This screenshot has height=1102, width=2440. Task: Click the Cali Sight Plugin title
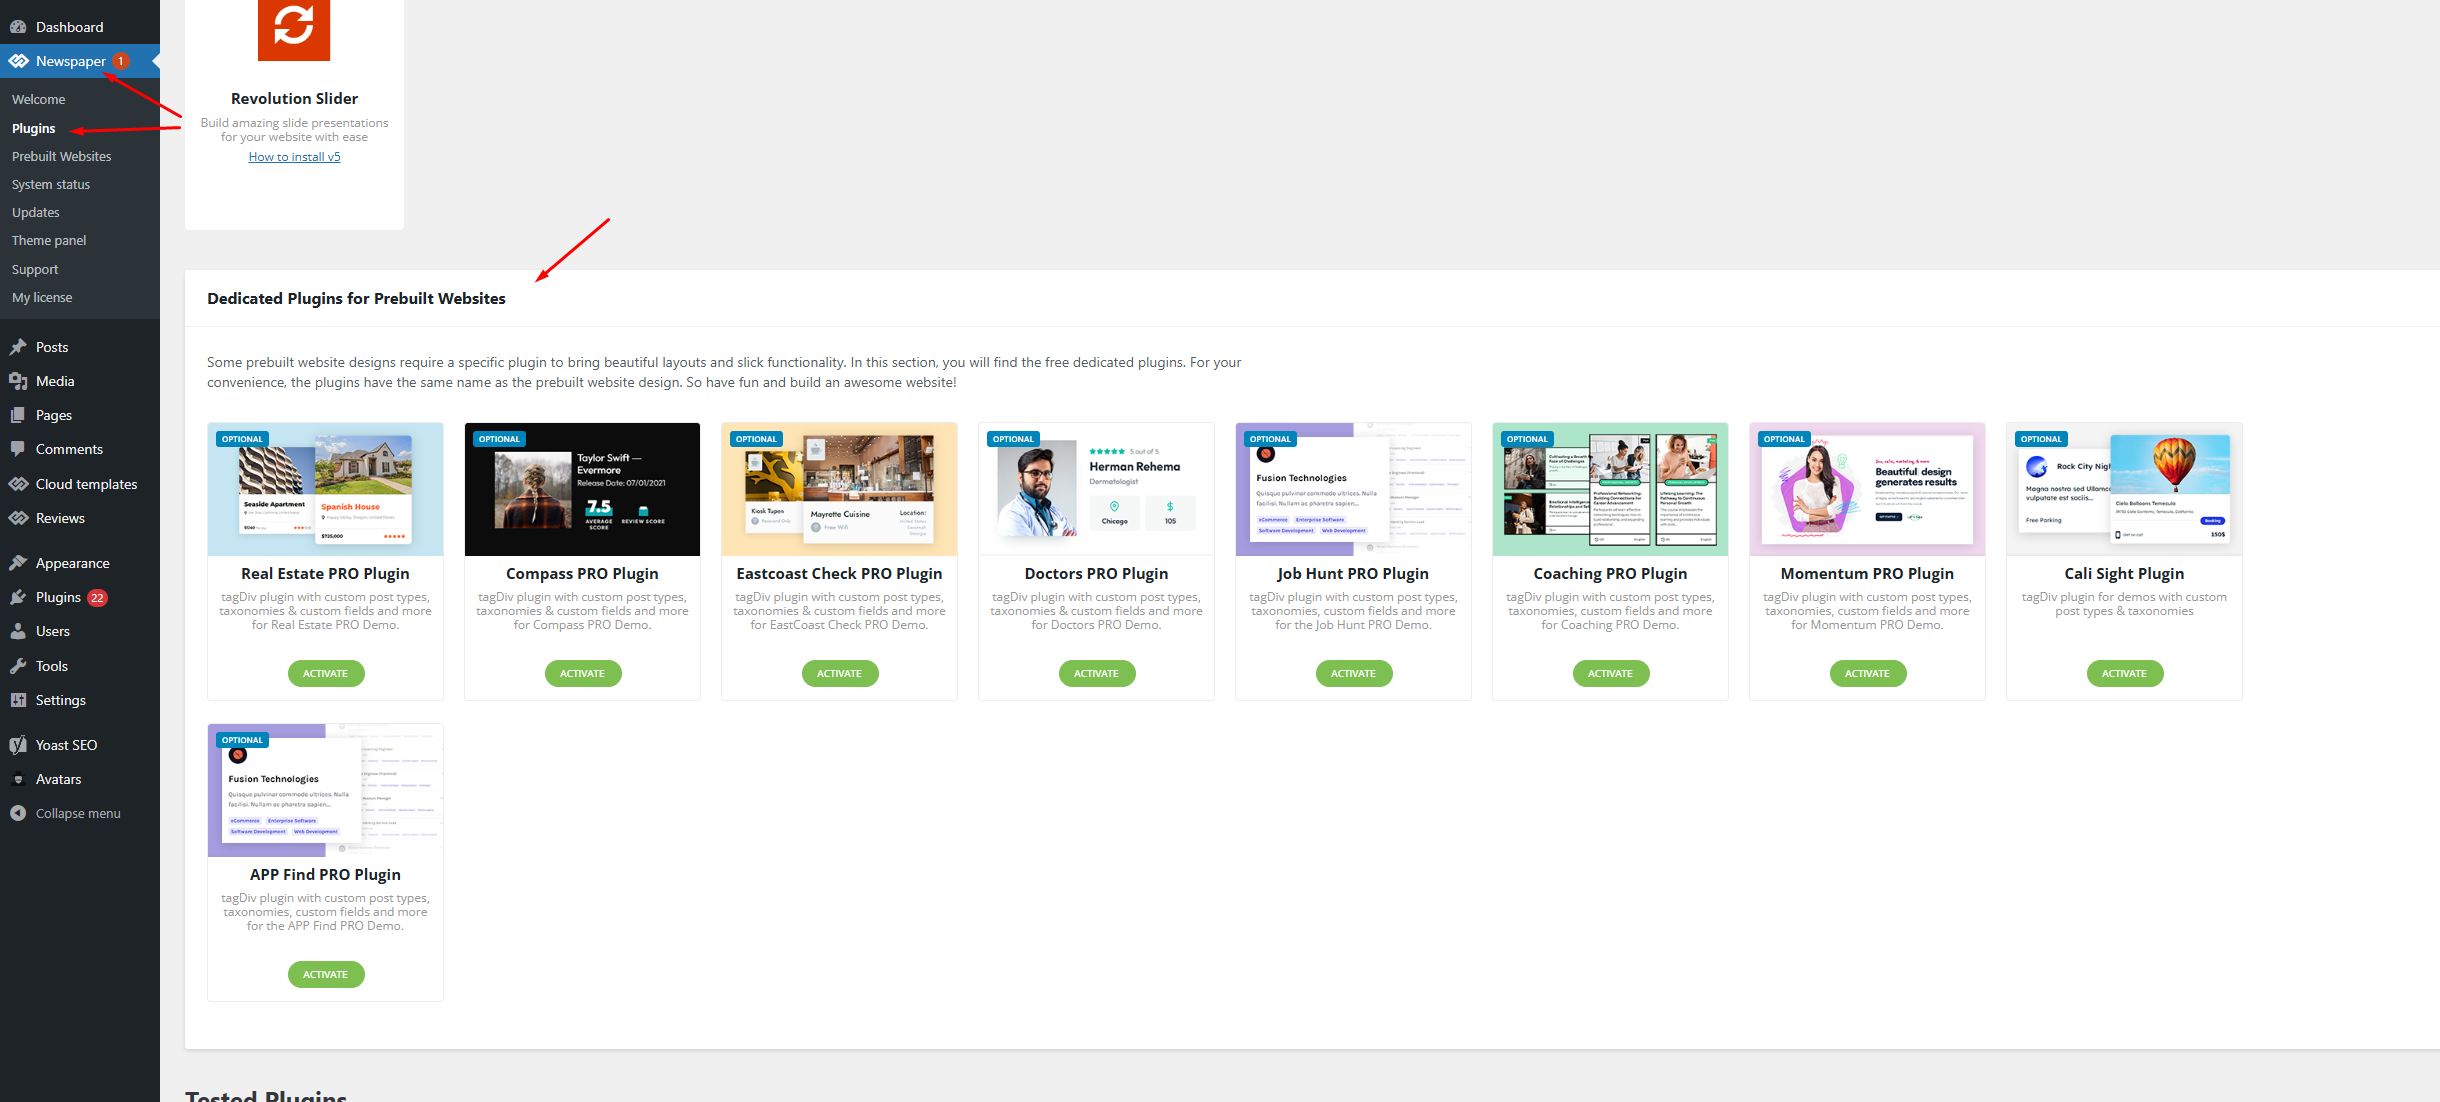click(x=2124, y=574)
